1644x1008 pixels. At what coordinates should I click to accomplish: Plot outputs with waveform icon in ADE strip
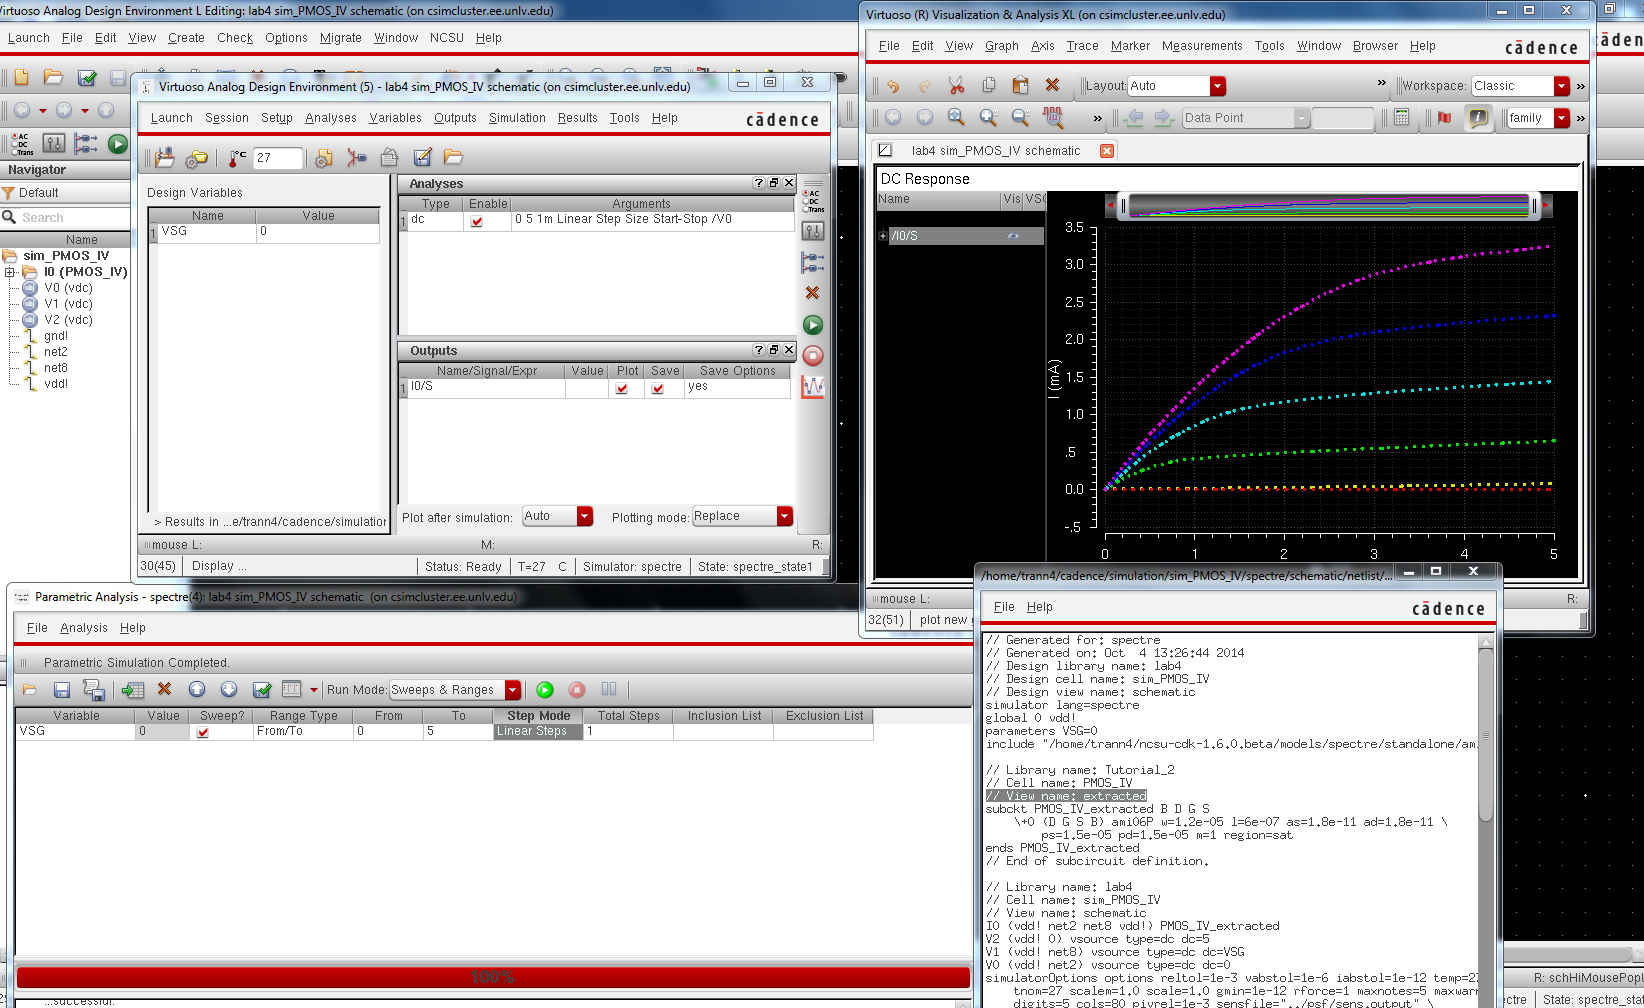pyautogui.click(x=813, y=386)
